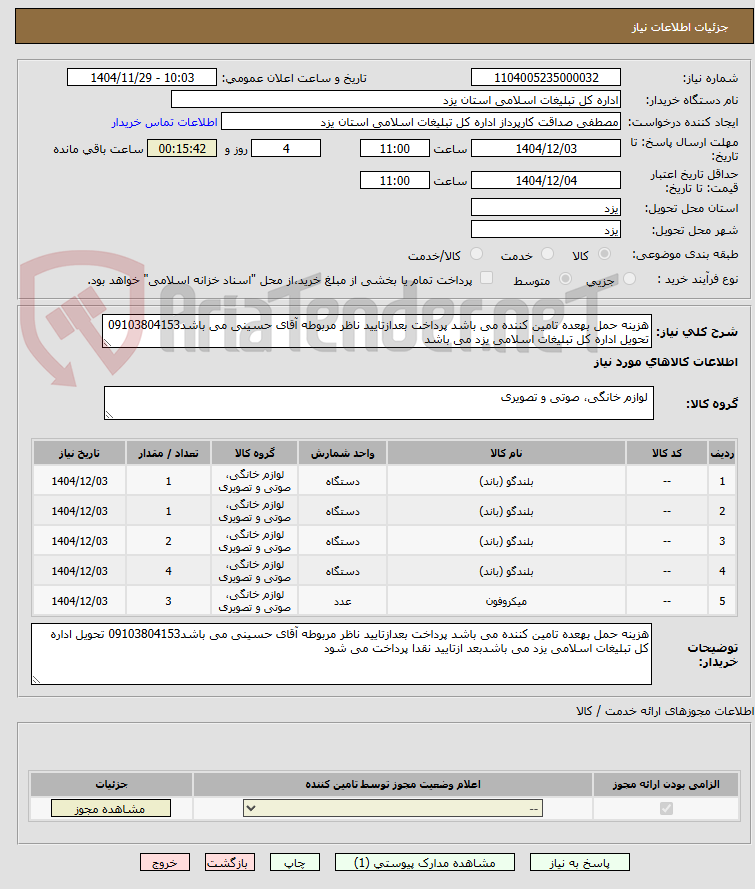This screenshot has width=755, height=889.
Task: Toggle treasury documents payment checkbox
Action: pos(486,278)
